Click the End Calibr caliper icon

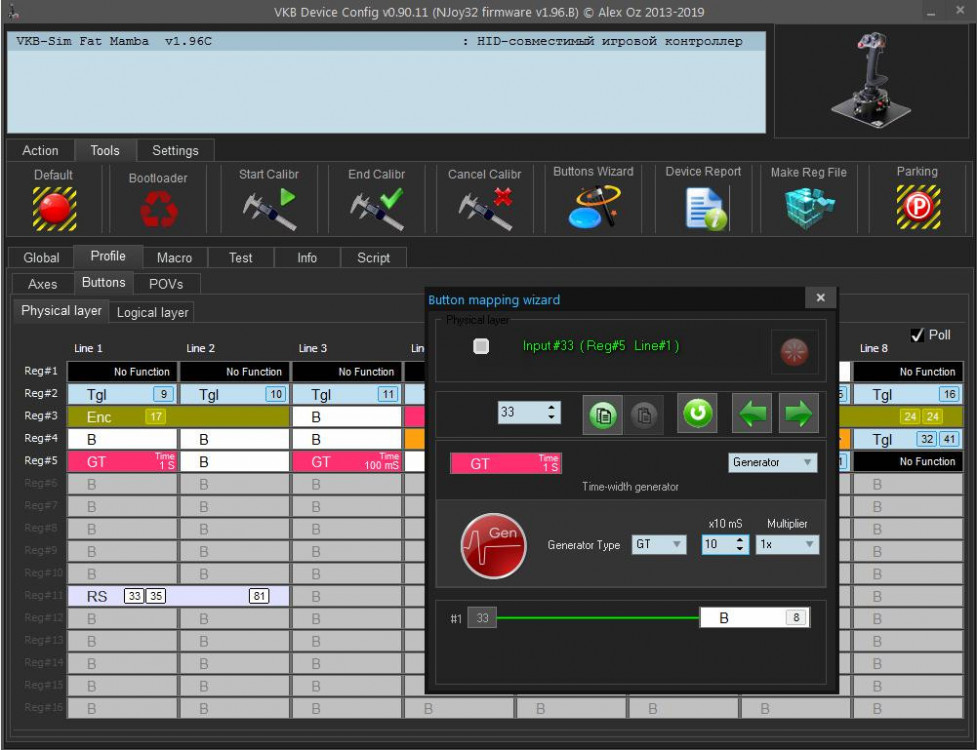tap(376, 209)
